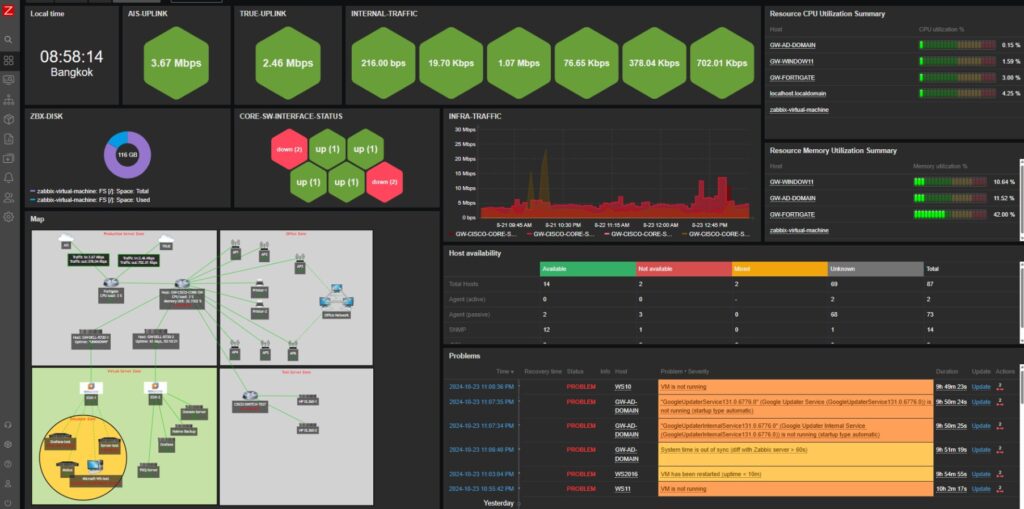Click the Fortigate firewall icon on the map
Image resolution: width=1024 pixels, height=509 pixels.
click(x=110, y=282)
